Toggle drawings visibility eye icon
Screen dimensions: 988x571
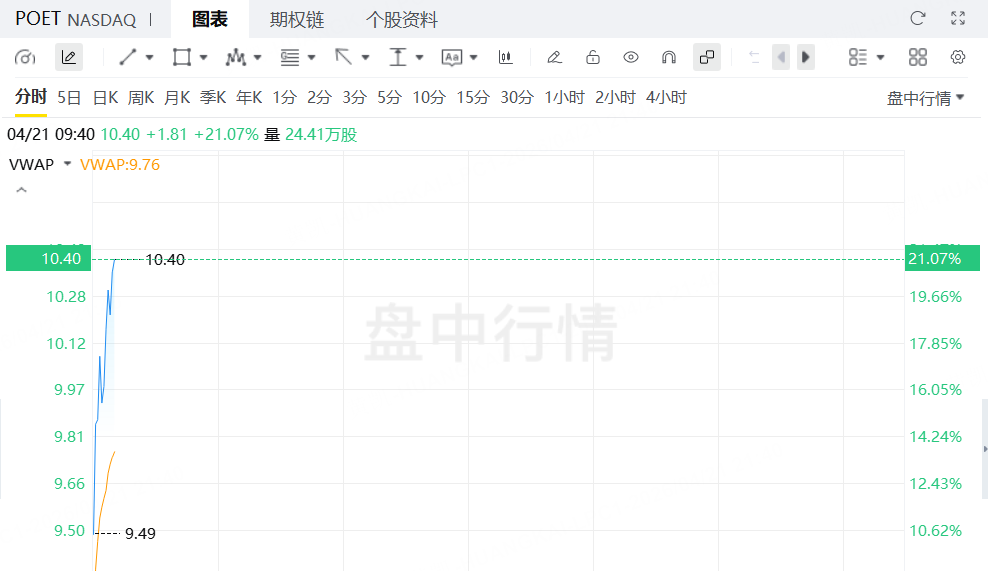coord(631,57)
